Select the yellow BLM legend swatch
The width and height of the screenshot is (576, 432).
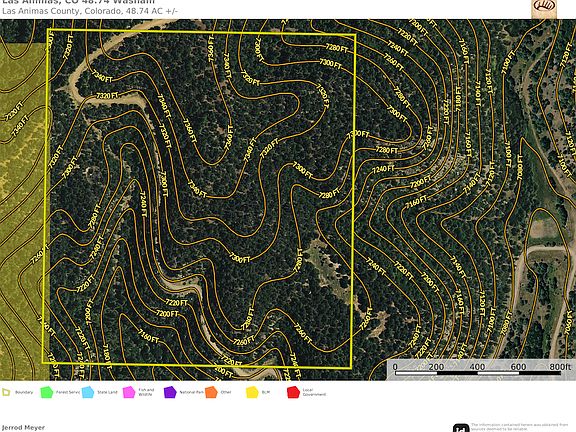pos(252,392)
